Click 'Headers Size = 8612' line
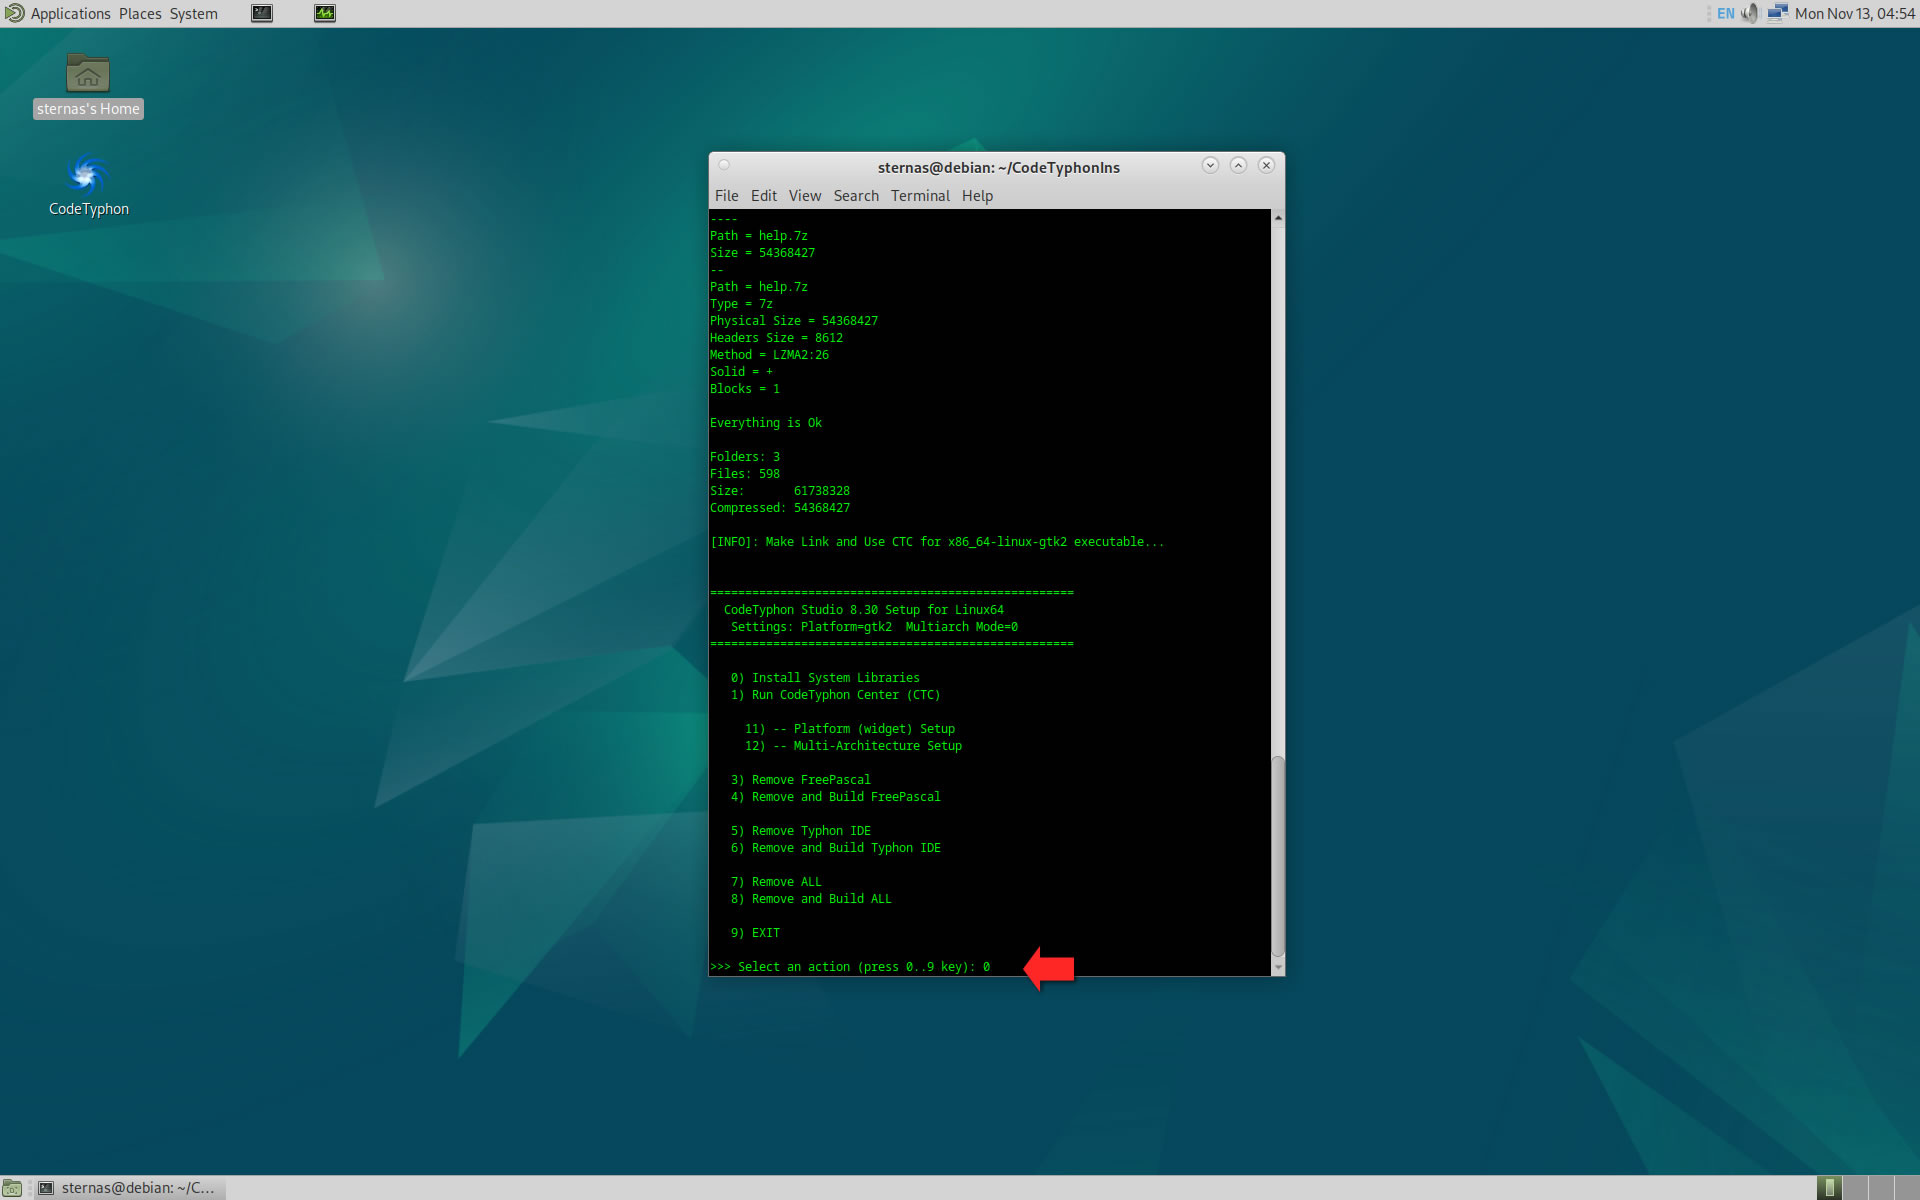This screenshot has height=1200, width=1920. [776, 338]
